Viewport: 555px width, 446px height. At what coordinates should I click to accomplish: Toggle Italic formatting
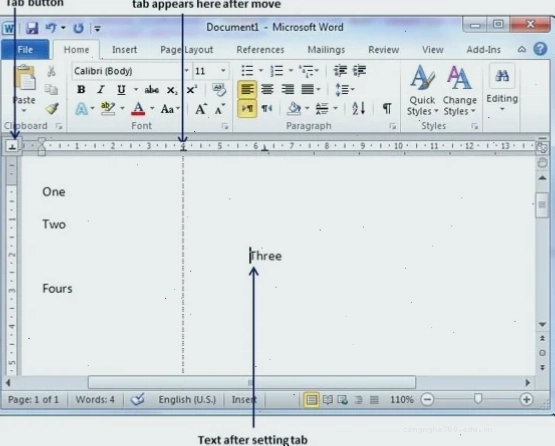101,90
